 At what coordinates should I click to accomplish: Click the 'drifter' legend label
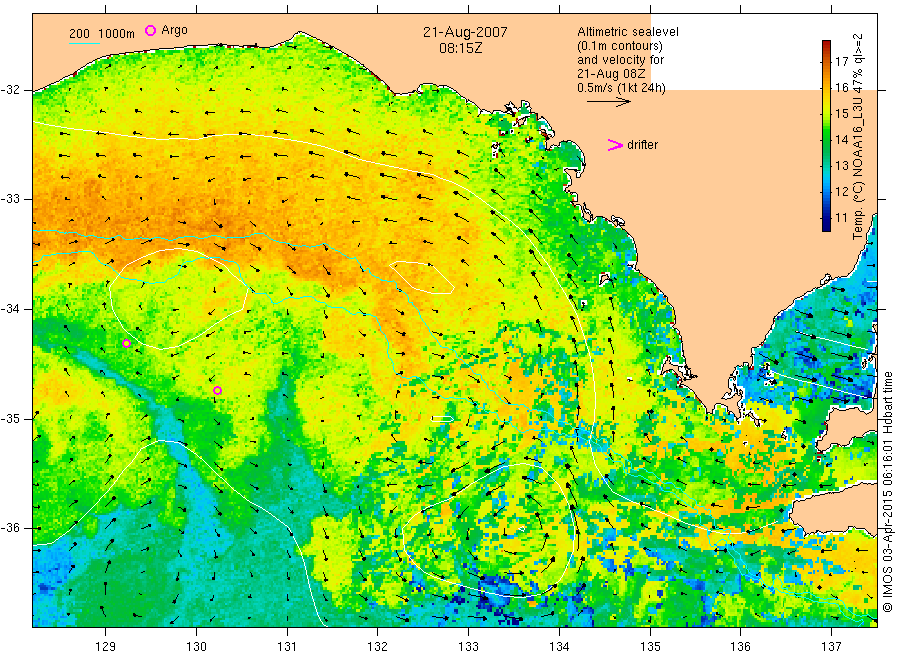click(x=642, y=145)
